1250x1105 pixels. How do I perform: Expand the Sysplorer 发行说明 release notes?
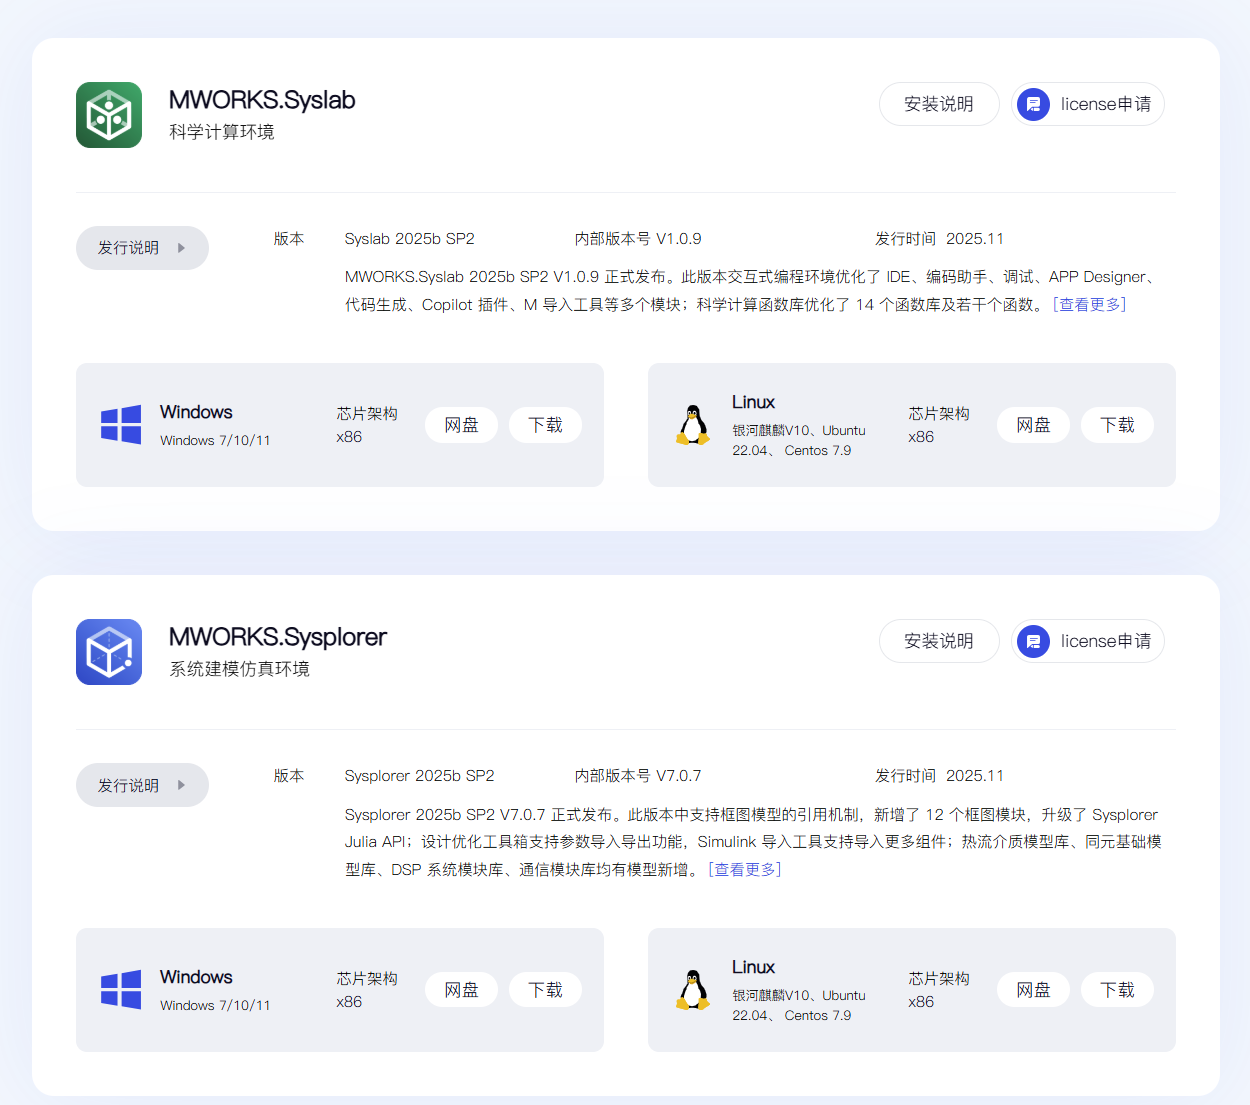(x=142, y=785)
